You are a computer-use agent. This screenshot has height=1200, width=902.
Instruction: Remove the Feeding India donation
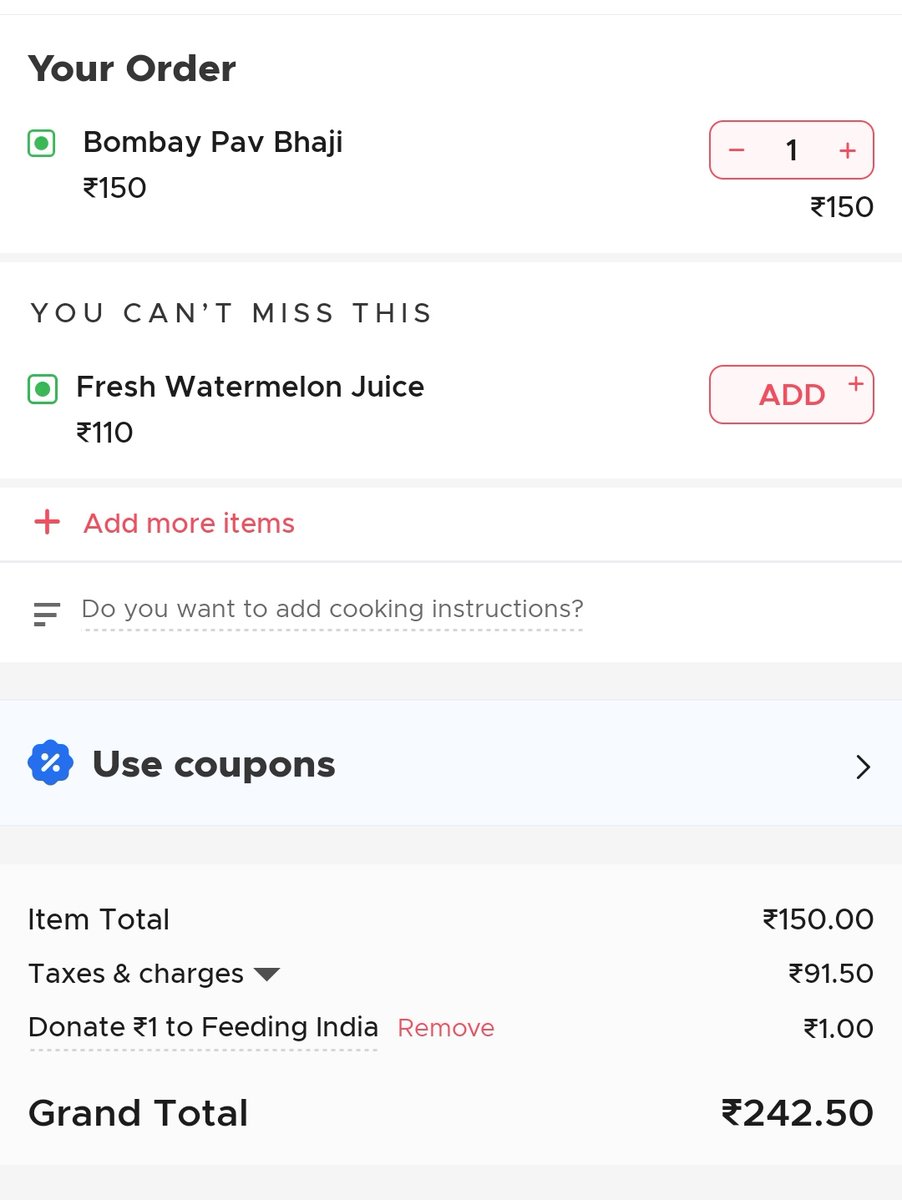[x=446, y=1028]
